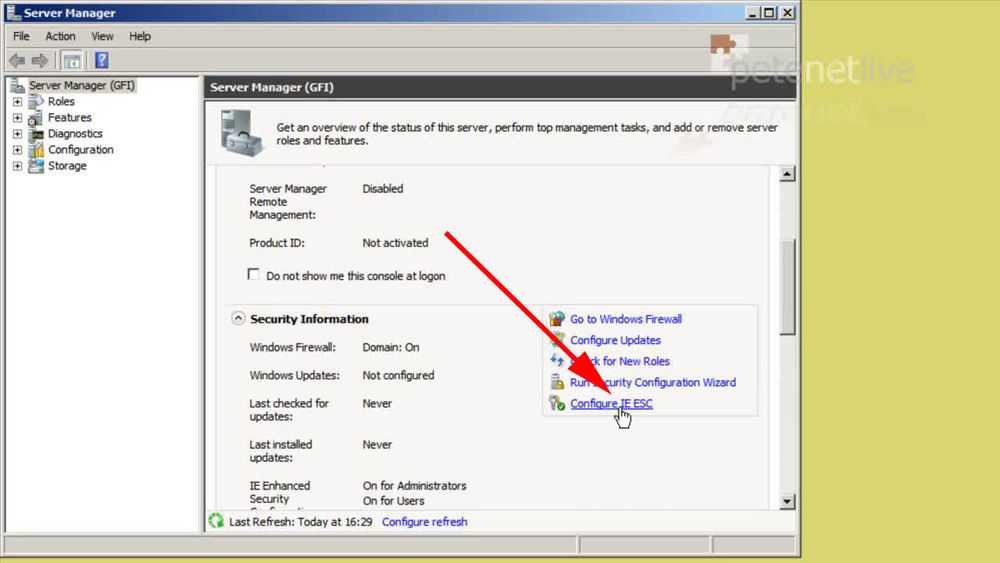Click the Diagnostics tree icon

36,133
